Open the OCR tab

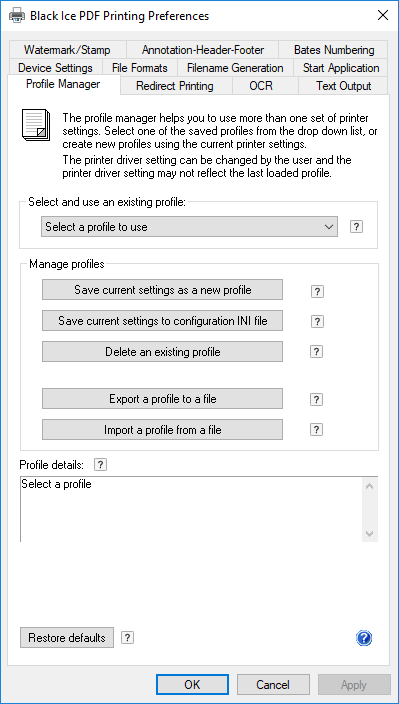(x=261, y=85)
